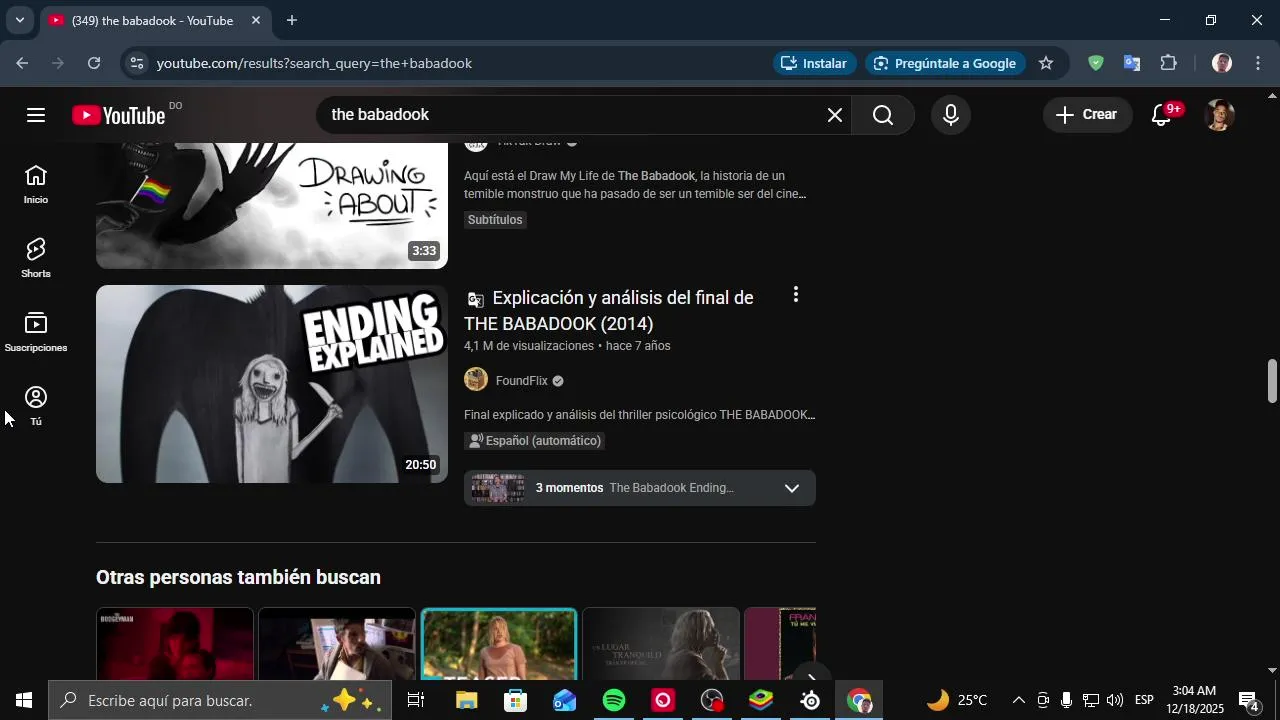
Task: Close the babadook YouTube tab
Action: [x=255, y=20]
